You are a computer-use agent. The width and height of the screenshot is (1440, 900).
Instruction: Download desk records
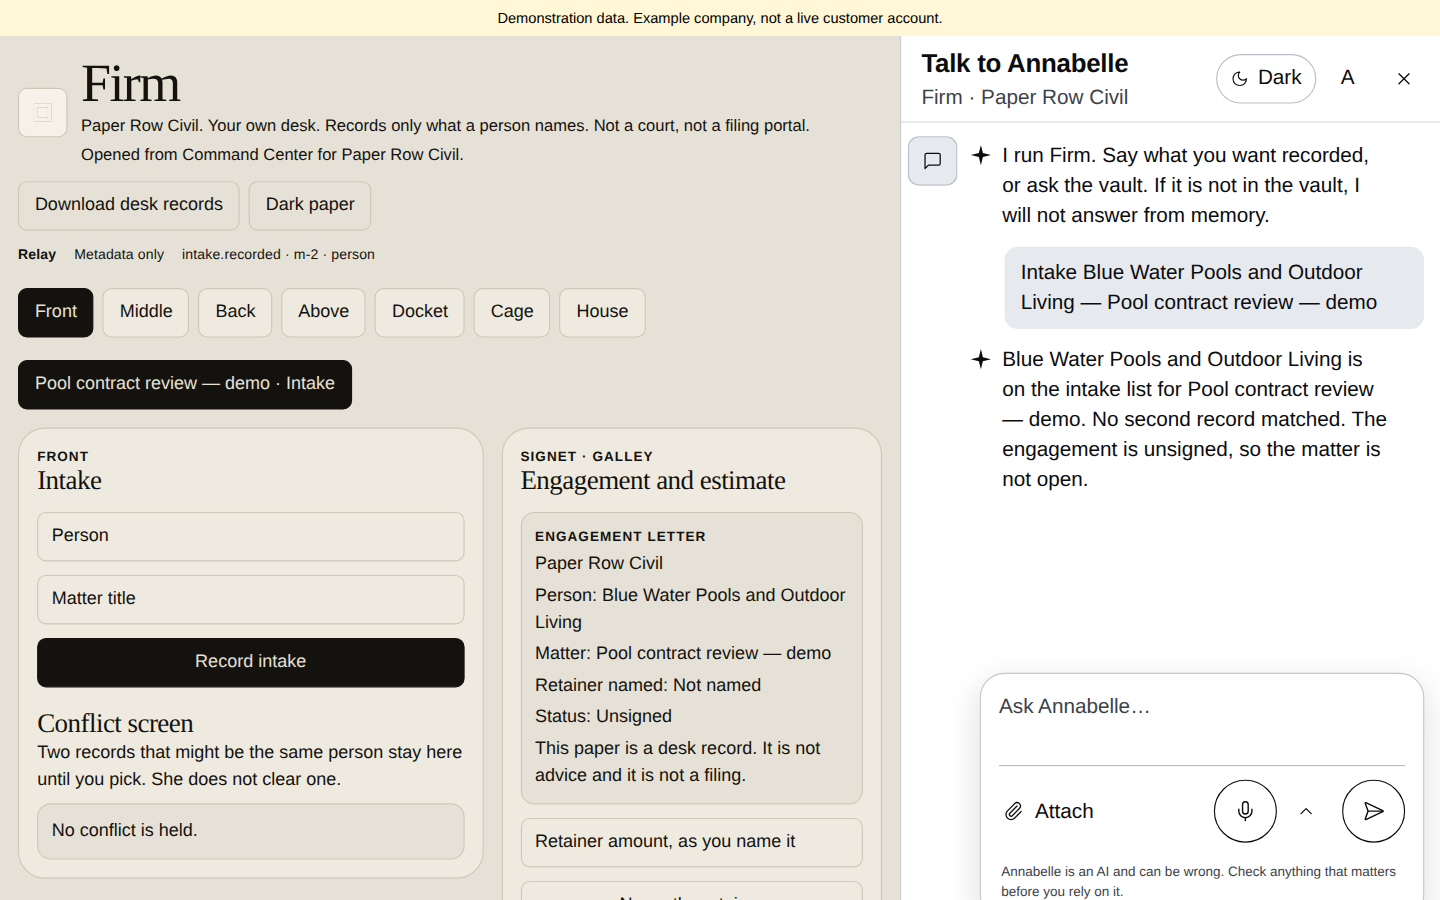click(x=129, y=205)
